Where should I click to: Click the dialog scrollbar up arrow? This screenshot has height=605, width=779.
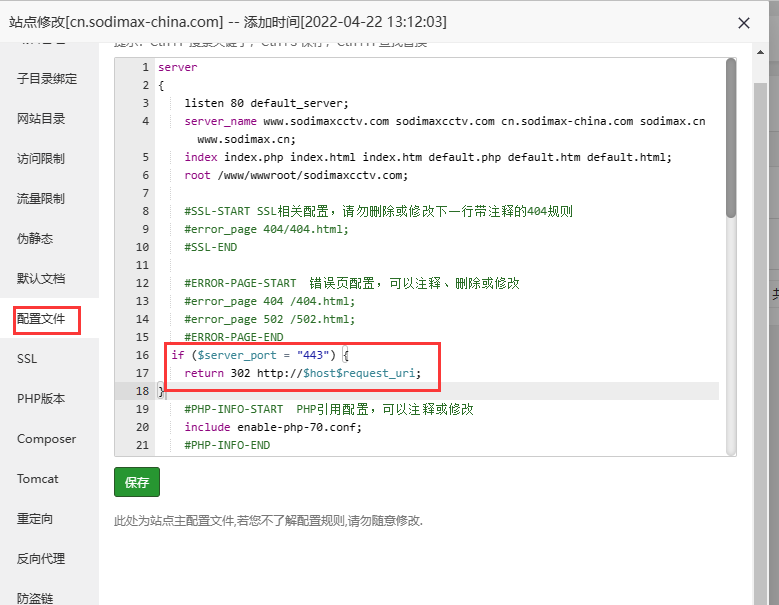coord(760,52)
